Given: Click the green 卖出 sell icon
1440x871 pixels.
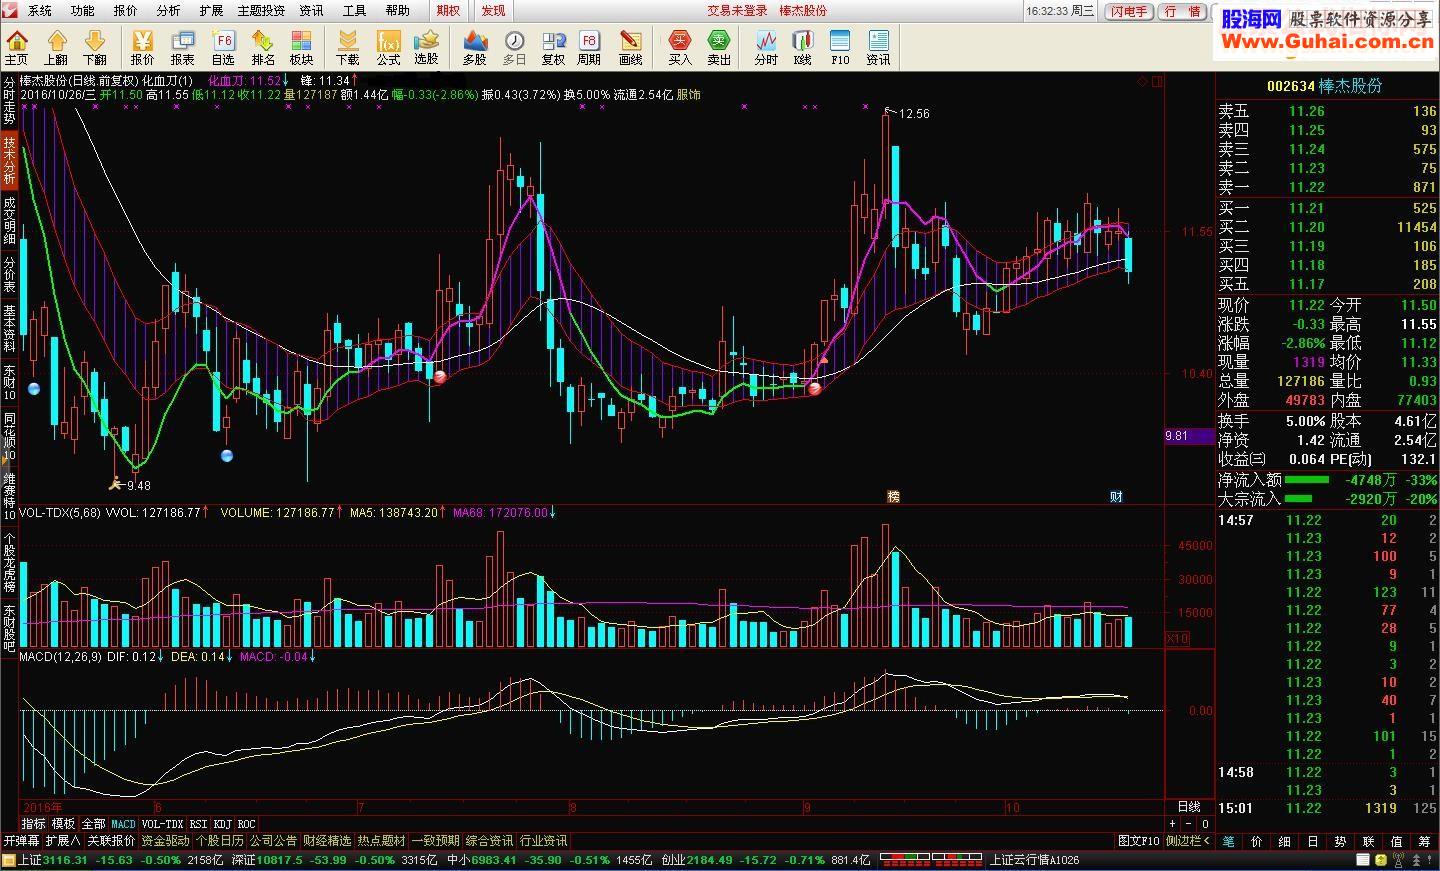Looking at the screenshot, I should 719,47.
